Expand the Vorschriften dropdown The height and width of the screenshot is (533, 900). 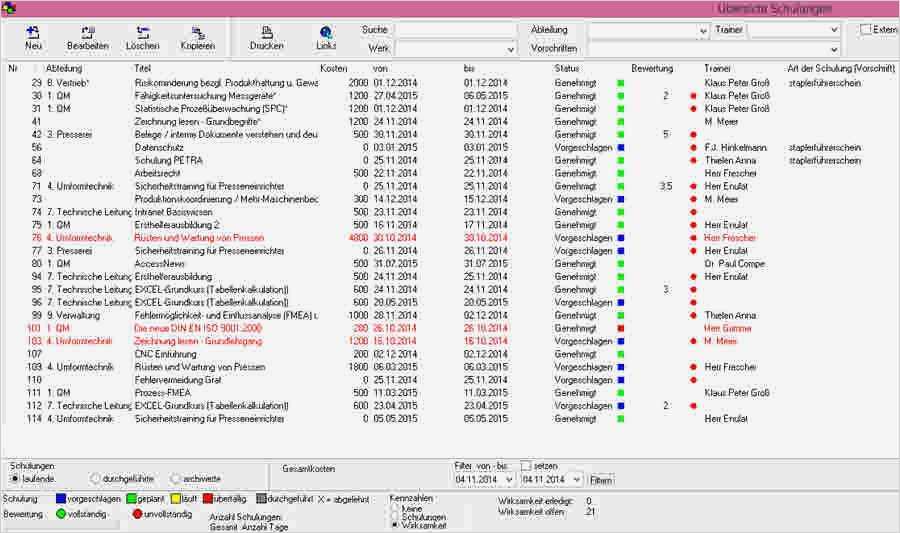(834, 49)
